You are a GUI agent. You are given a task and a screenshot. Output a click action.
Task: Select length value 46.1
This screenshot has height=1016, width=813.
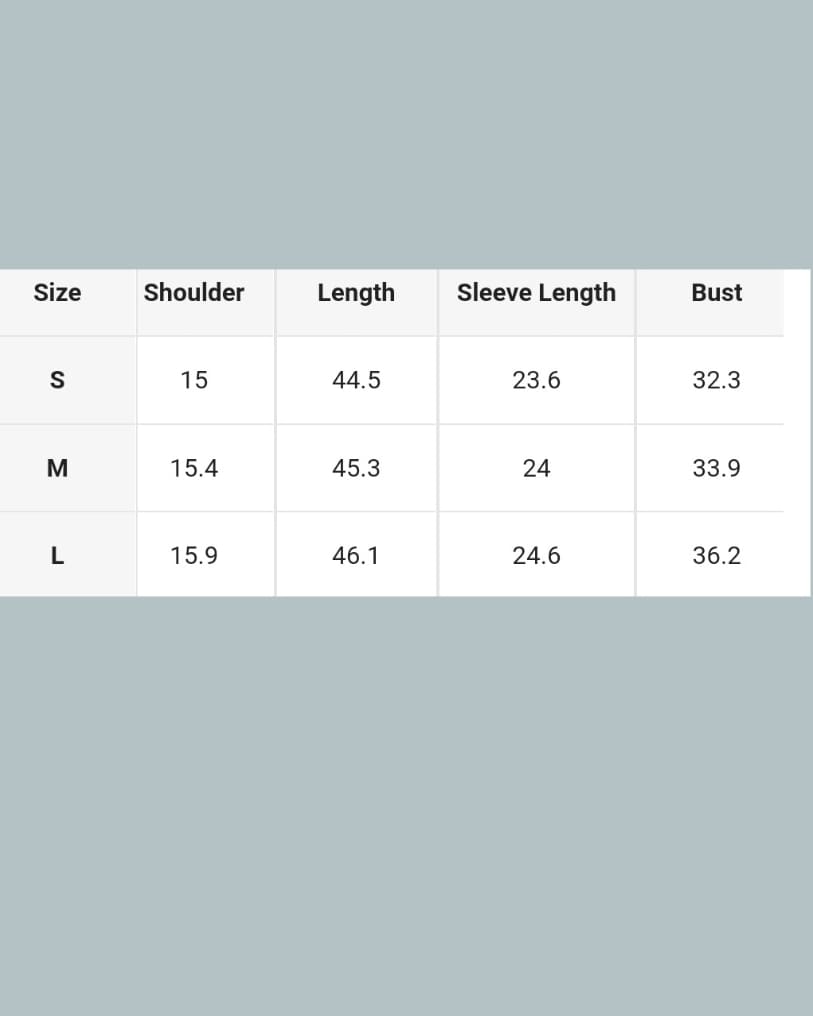coord(356,556)
